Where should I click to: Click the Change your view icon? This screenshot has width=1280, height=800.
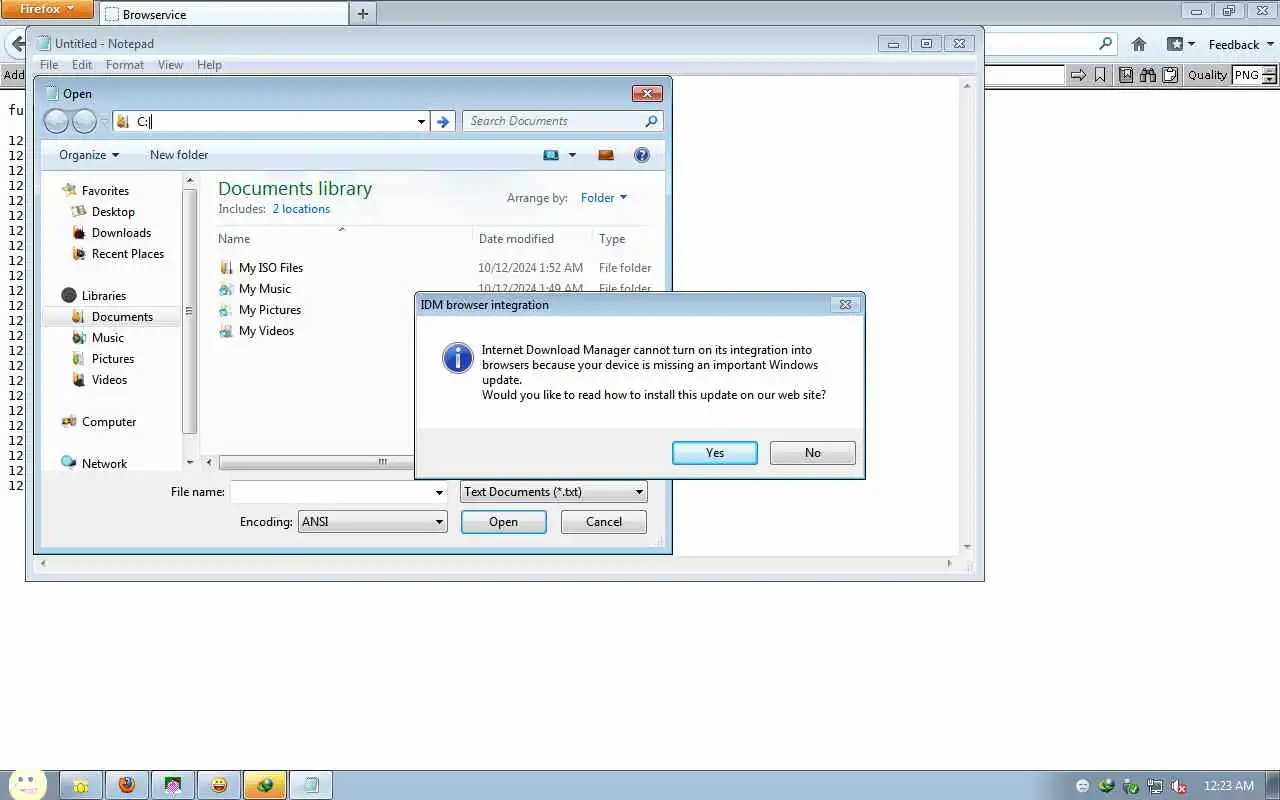coord(551,155)
